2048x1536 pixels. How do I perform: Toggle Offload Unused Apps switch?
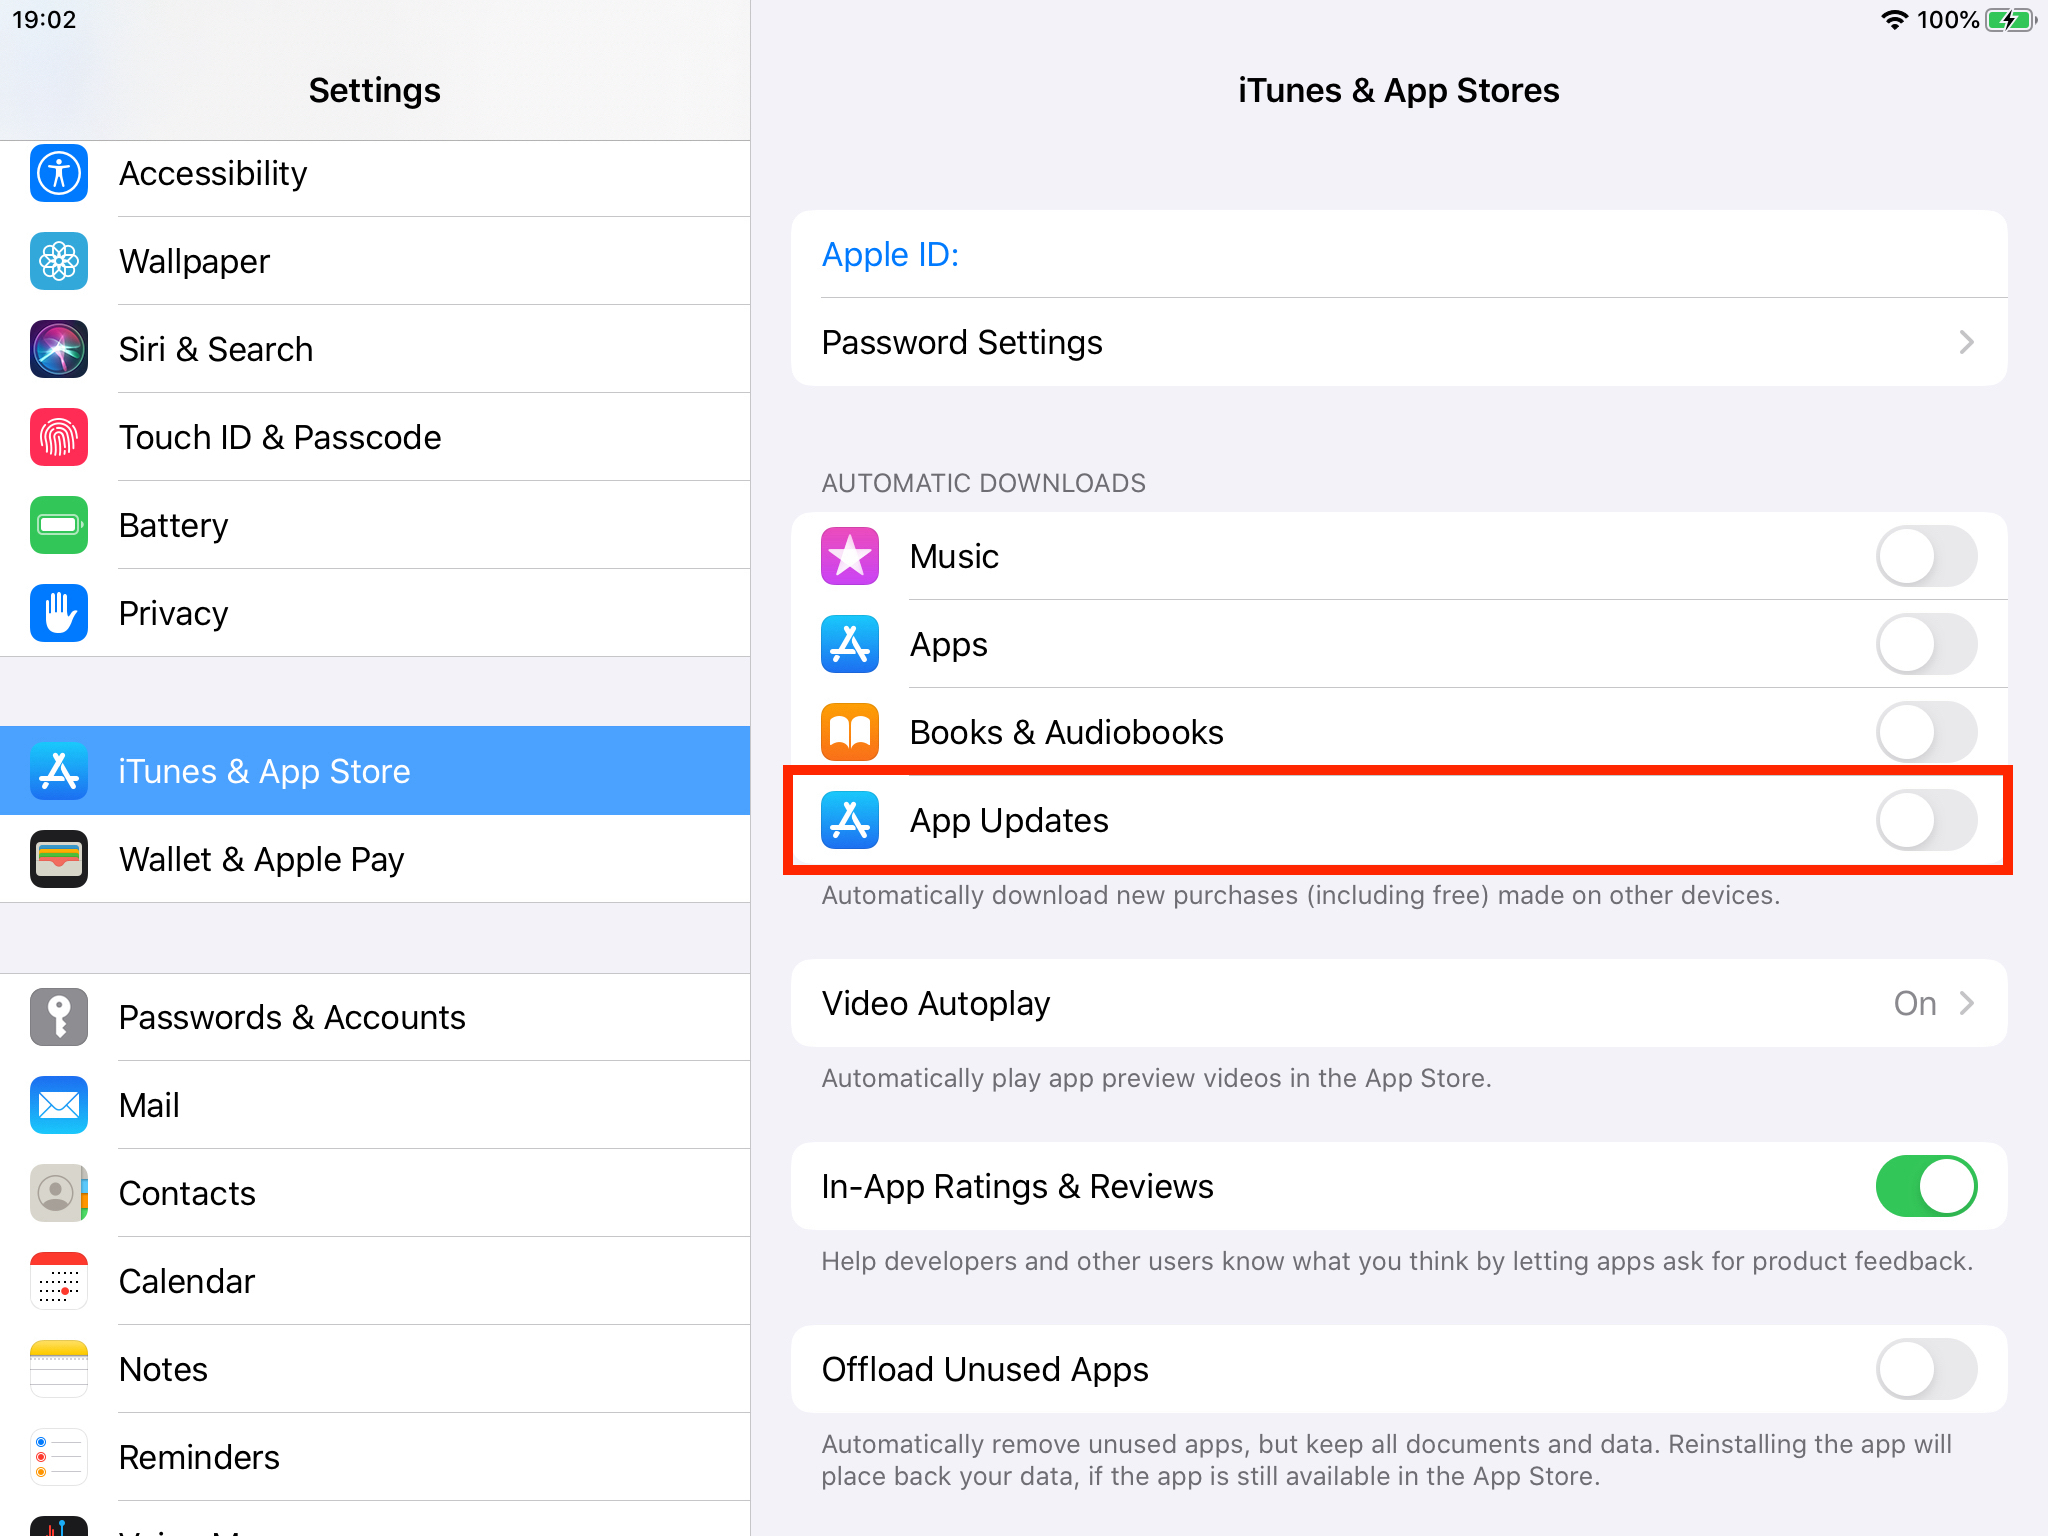1926,1369
